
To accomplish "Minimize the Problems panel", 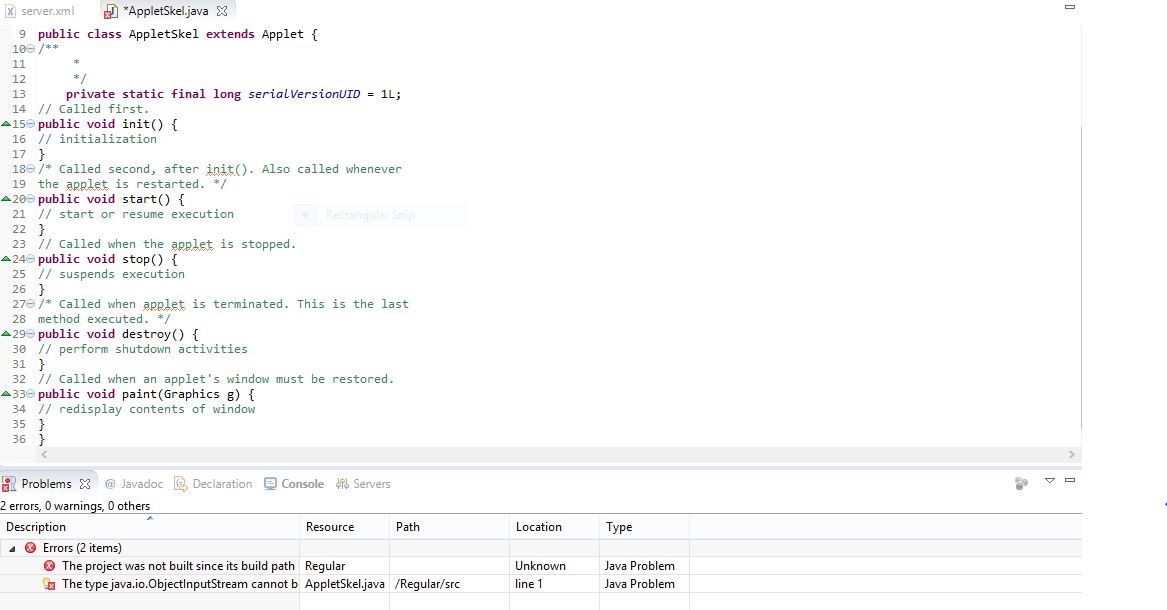I will click(1070, 481).
